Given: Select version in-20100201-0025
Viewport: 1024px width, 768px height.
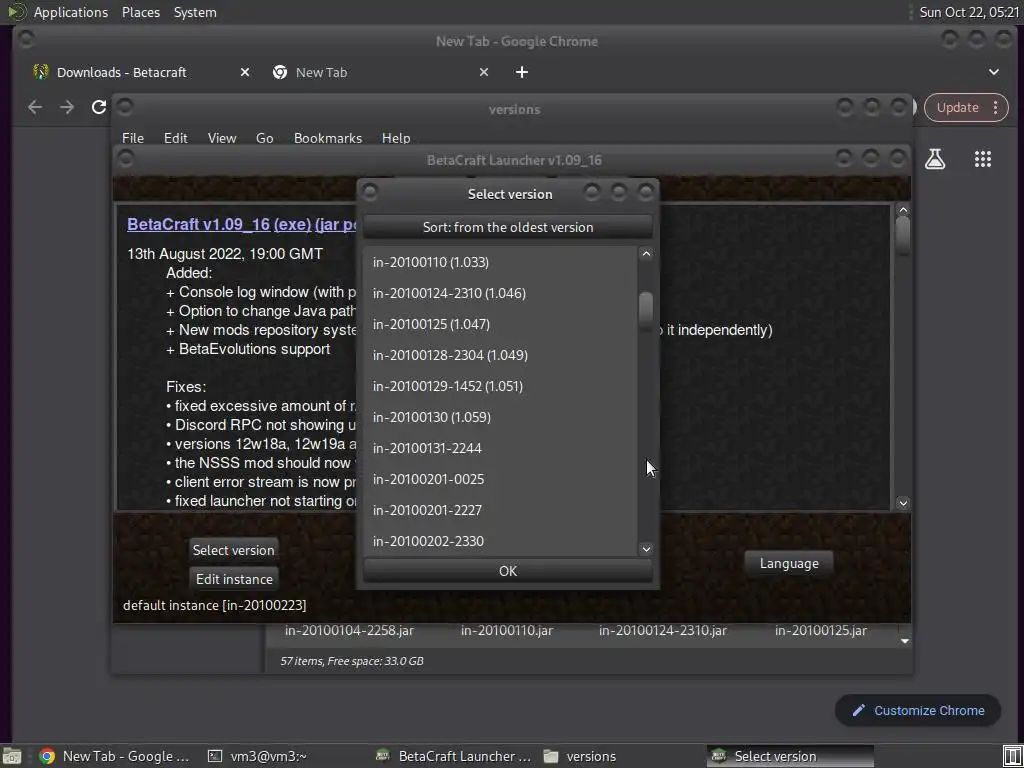Looking at the screenshot, I should tap(500, 479).
